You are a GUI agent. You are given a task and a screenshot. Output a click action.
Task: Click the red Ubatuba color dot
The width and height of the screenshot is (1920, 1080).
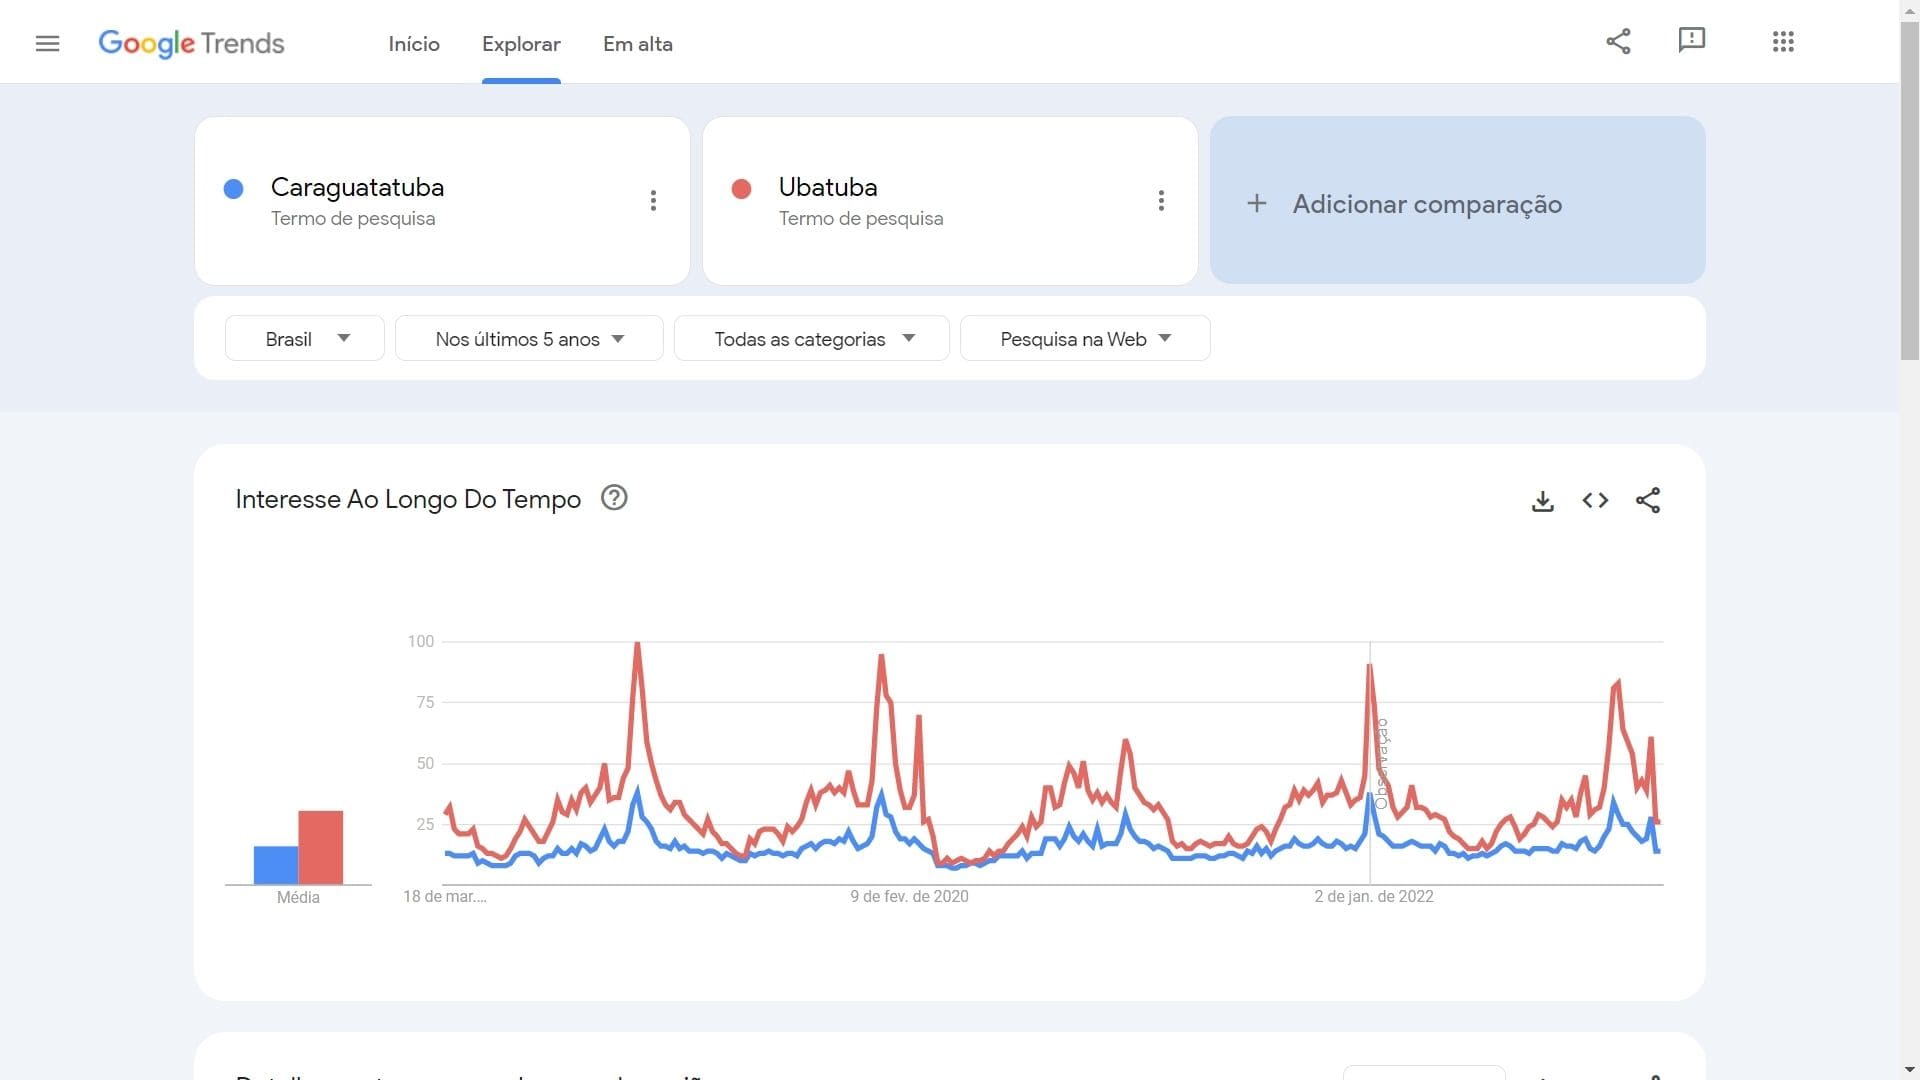(x=741, y=189)
